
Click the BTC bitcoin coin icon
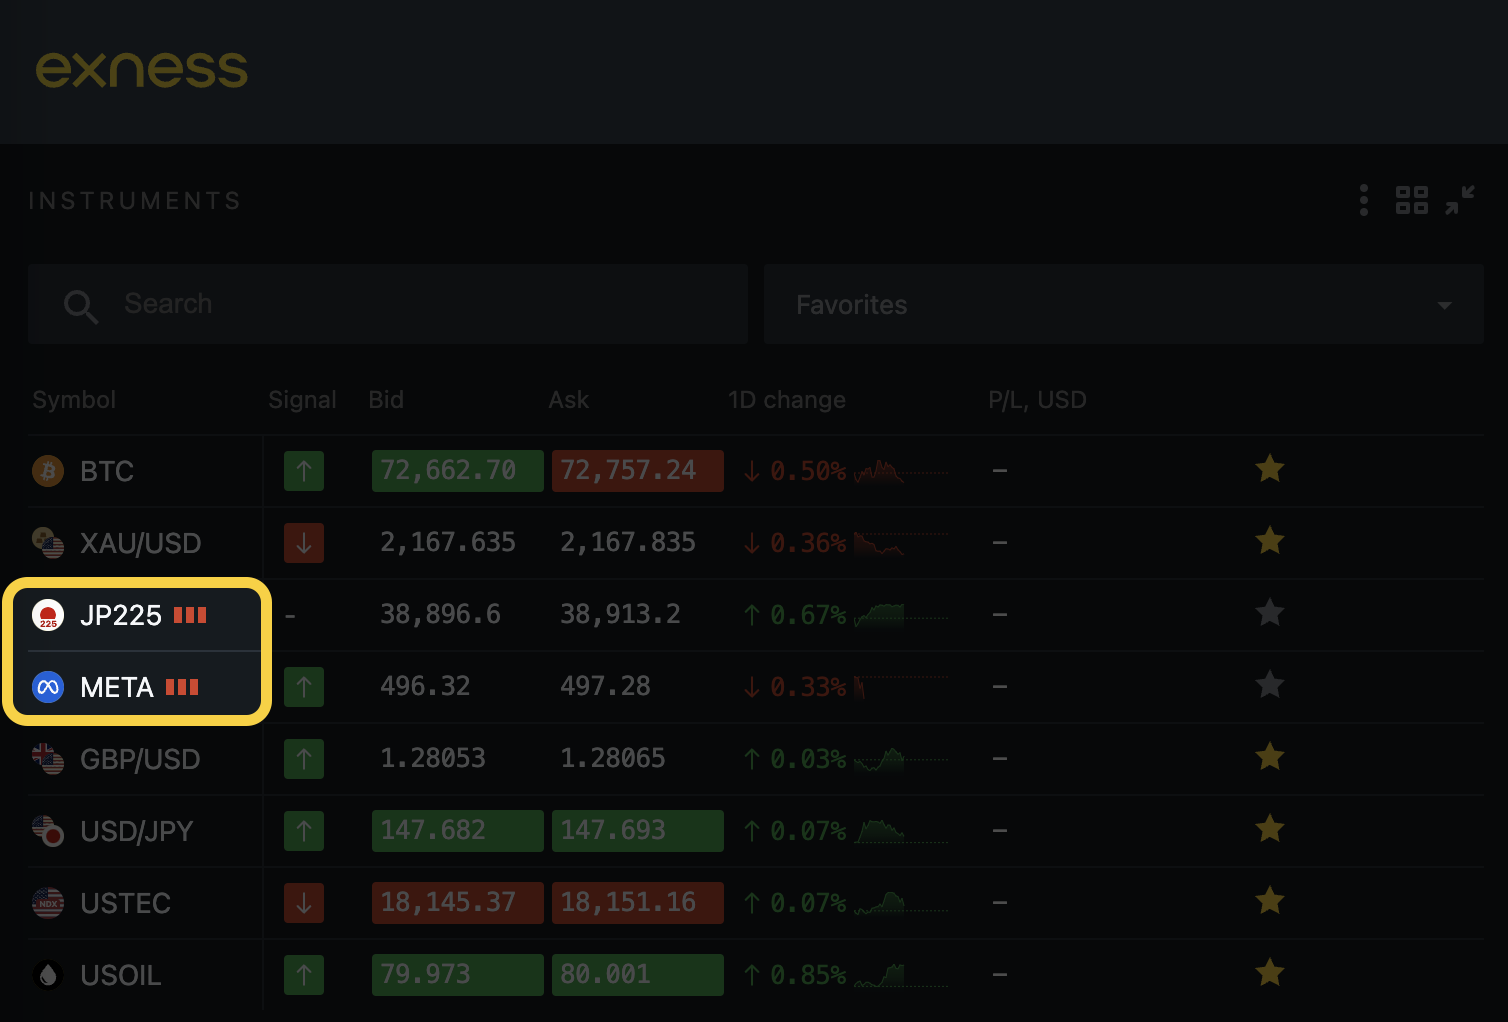[48, 470]
